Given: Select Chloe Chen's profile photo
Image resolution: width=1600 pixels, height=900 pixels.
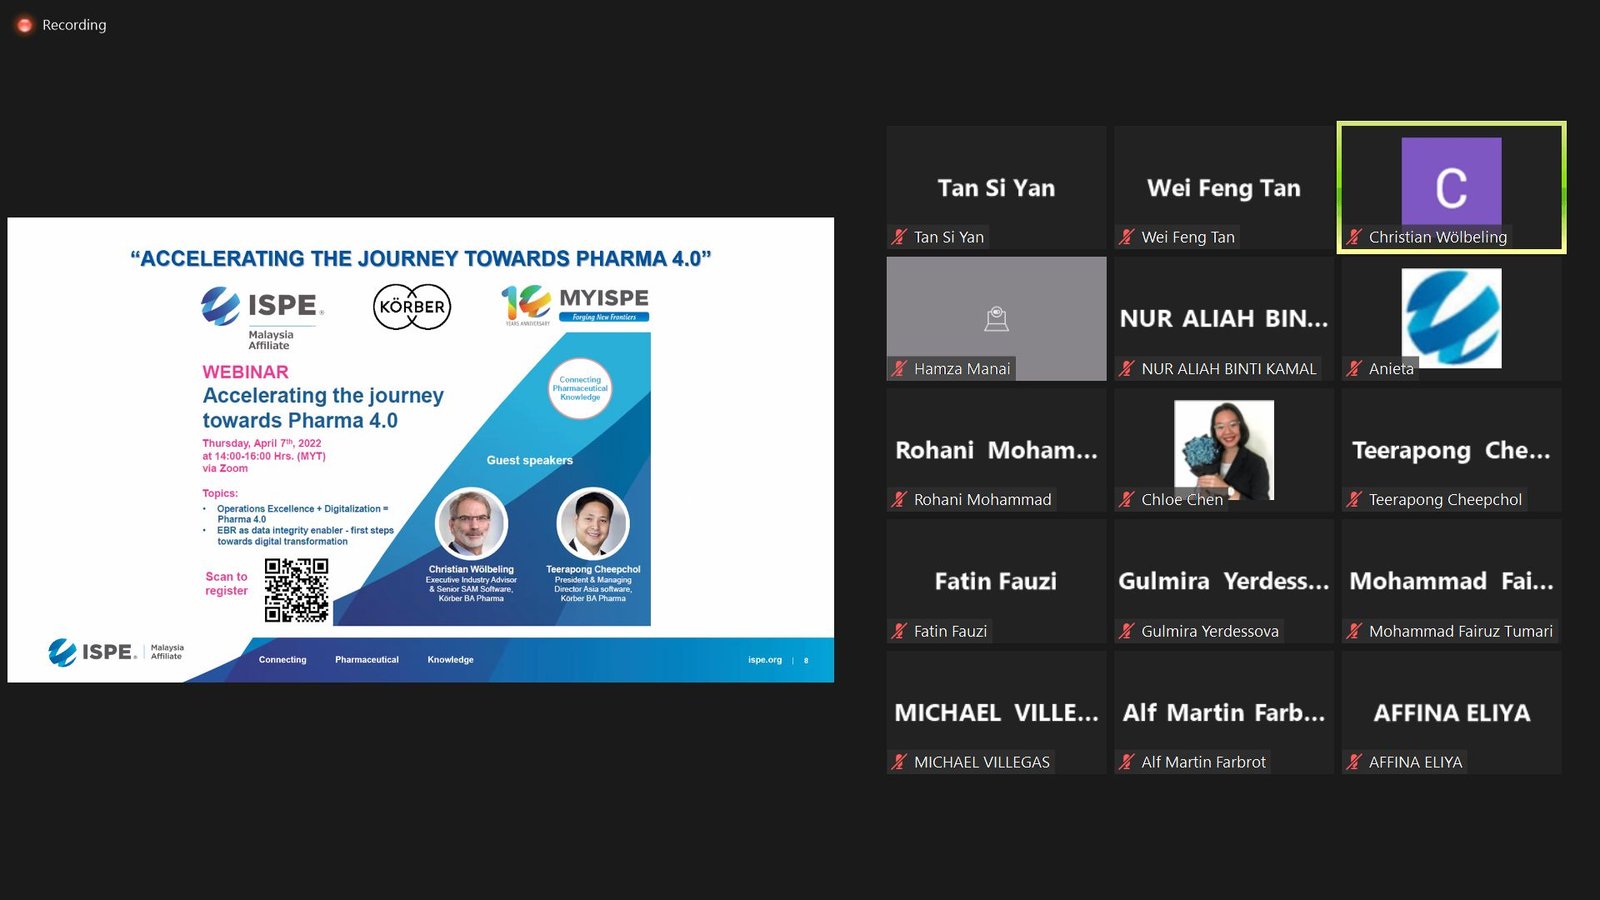Looking at the screenshot, I should click(x=1224, y=449).
